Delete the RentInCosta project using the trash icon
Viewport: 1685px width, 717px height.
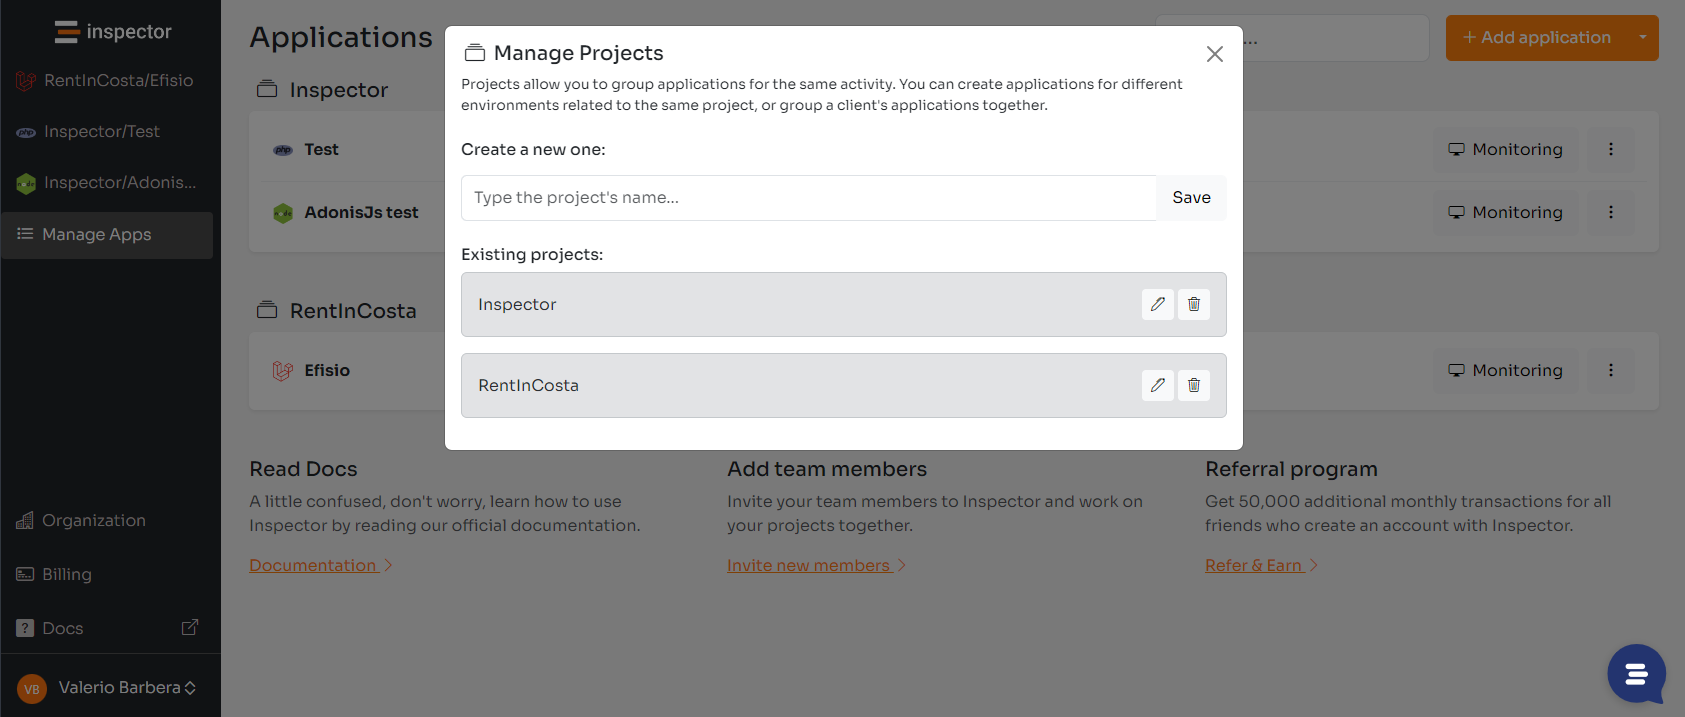coord(1193,385)
